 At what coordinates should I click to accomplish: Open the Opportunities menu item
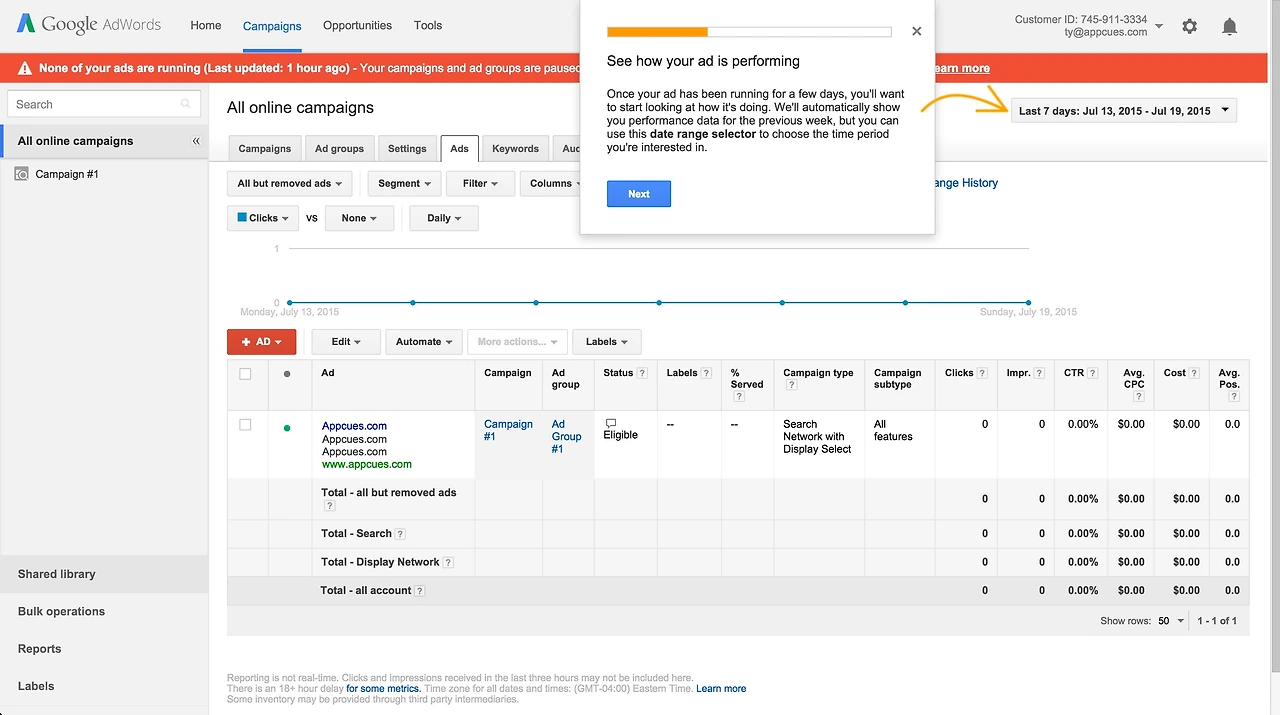(357, 26)
